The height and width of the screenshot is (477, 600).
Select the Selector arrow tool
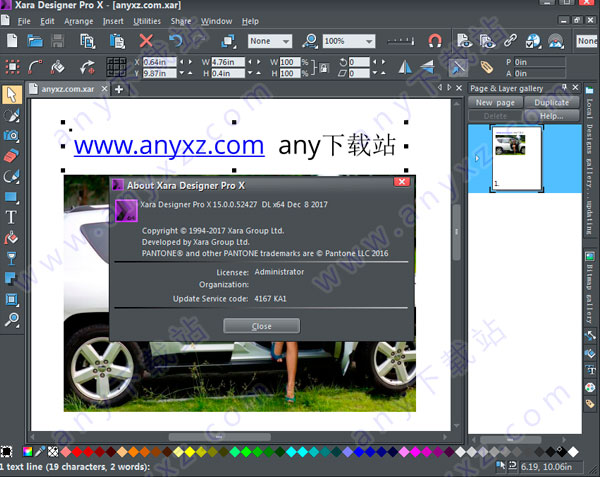click(11, 95)
